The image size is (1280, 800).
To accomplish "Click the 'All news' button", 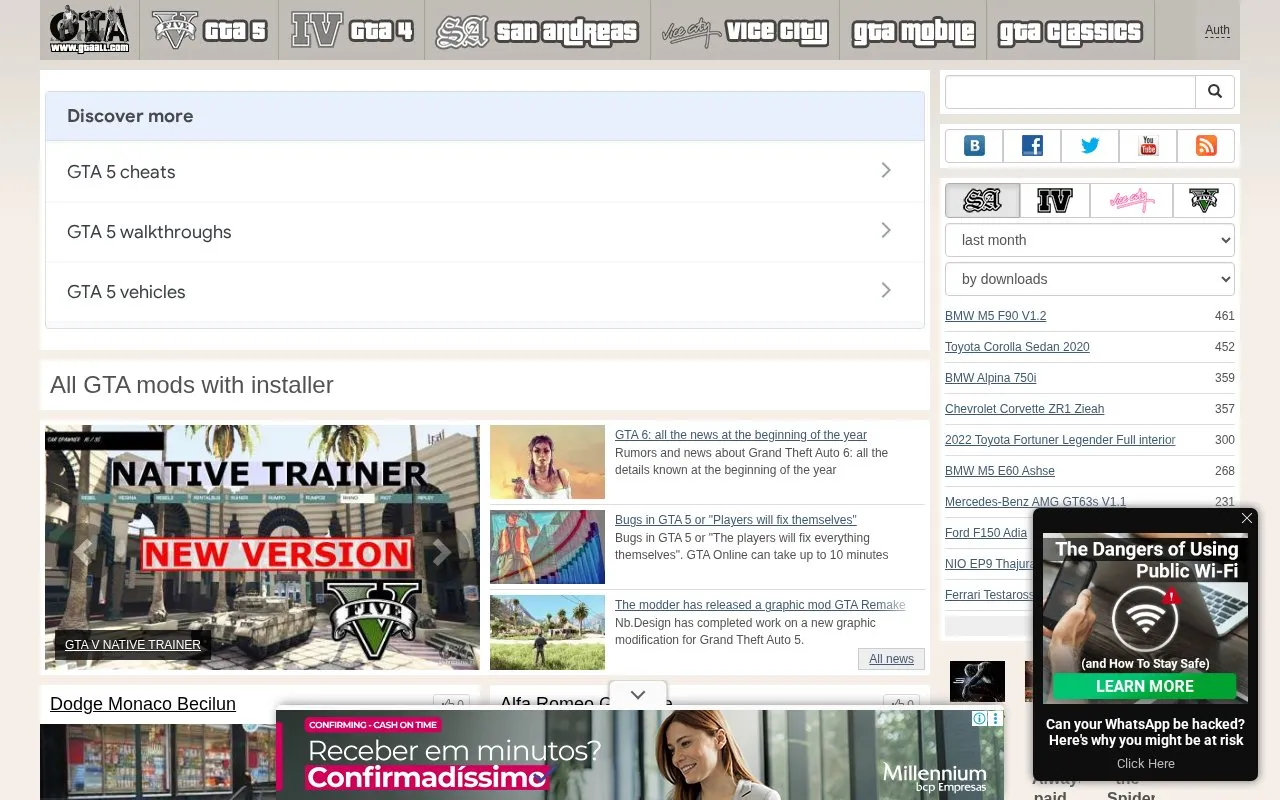I will pyautogui.click(x=891, y=659).
